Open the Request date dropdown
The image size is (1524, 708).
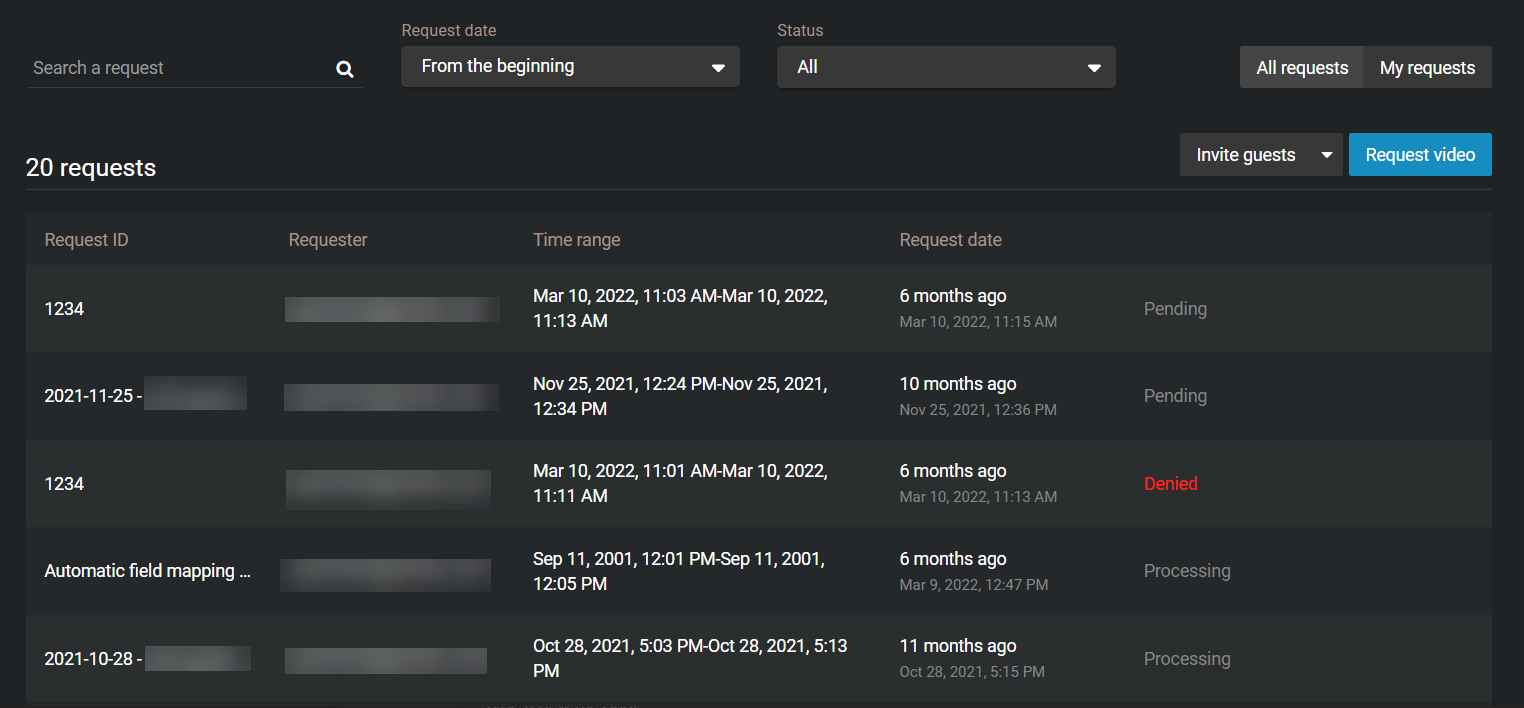click(570, 67)
